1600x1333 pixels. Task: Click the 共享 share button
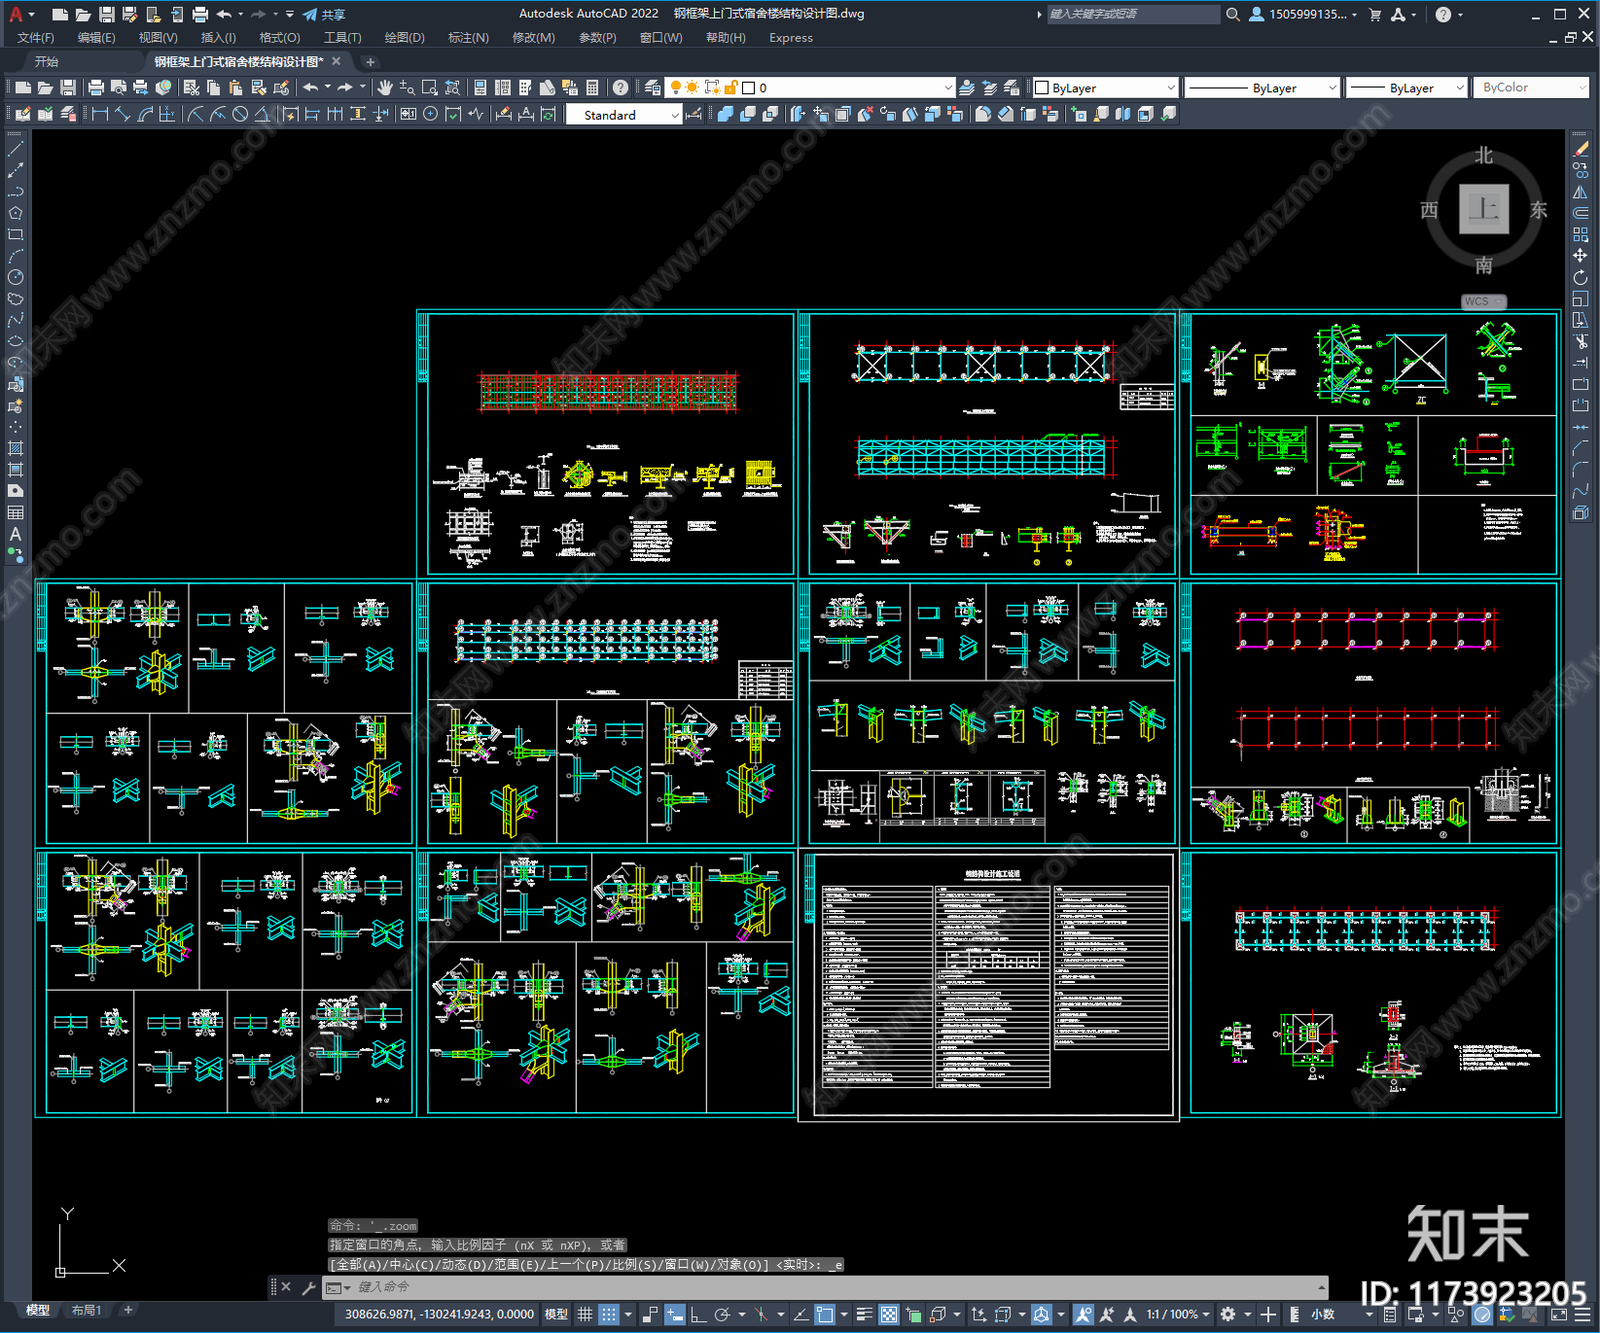coord(324,14)
